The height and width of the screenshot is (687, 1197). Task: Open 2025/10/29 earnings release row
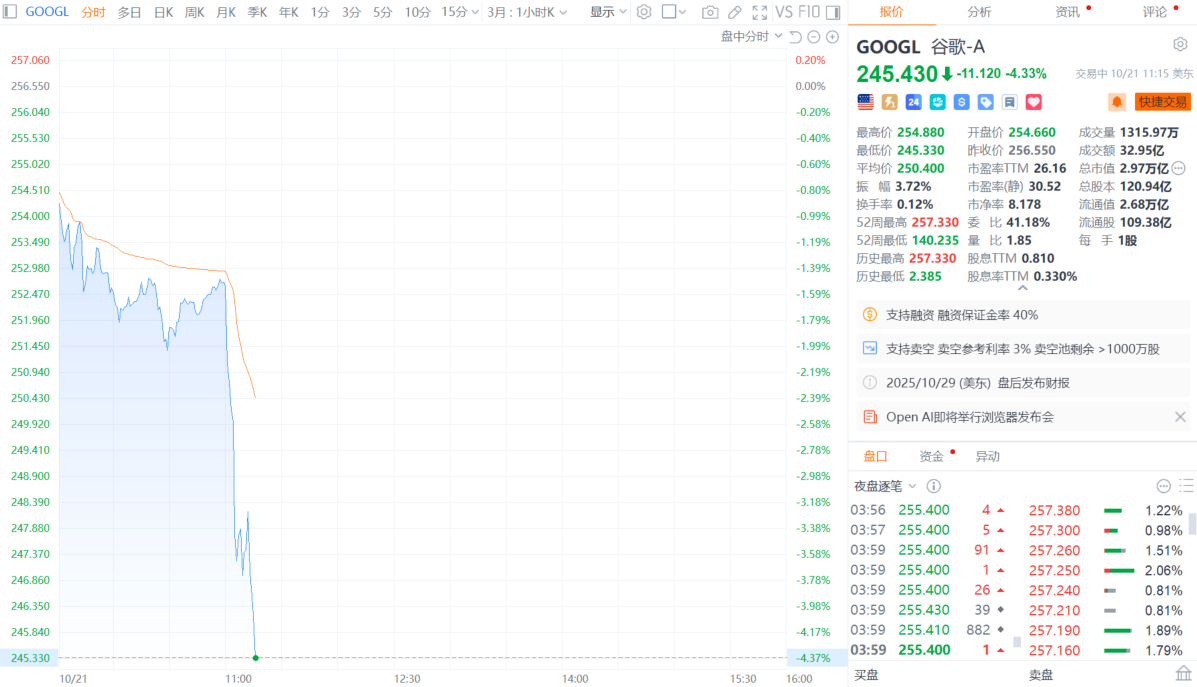click(1023, 382)
